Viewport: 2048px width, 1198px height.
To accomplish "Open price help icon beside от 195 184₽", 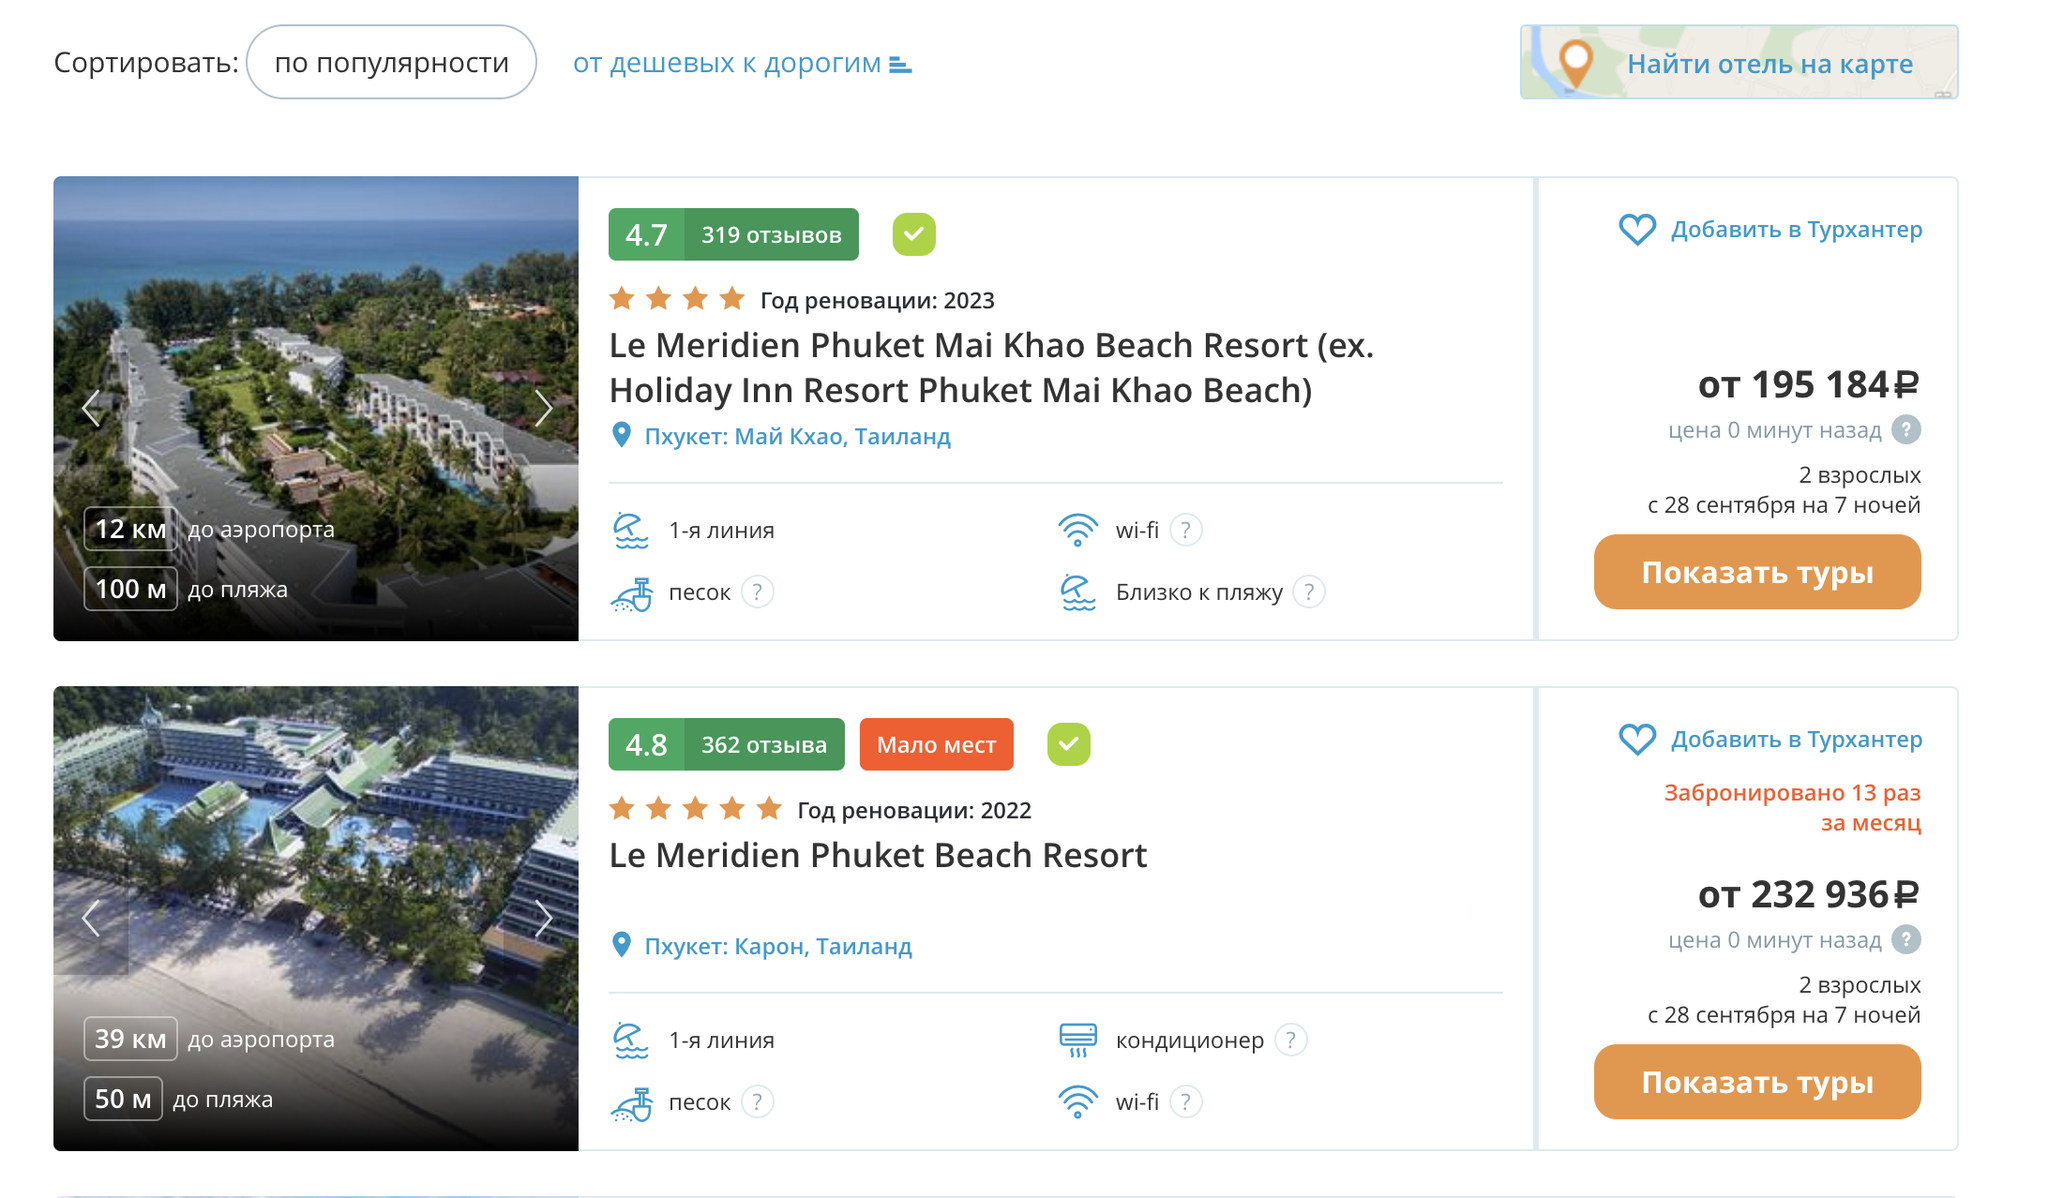I will [1906, 430].
